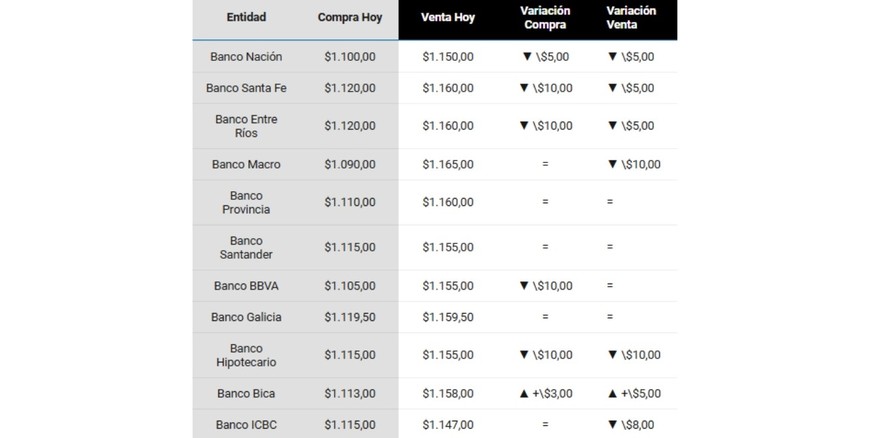Click Banco Macro's Compra Hoy price $1.090,00
Viewport: 870px width, 438px height.
(x=350, y=164)
